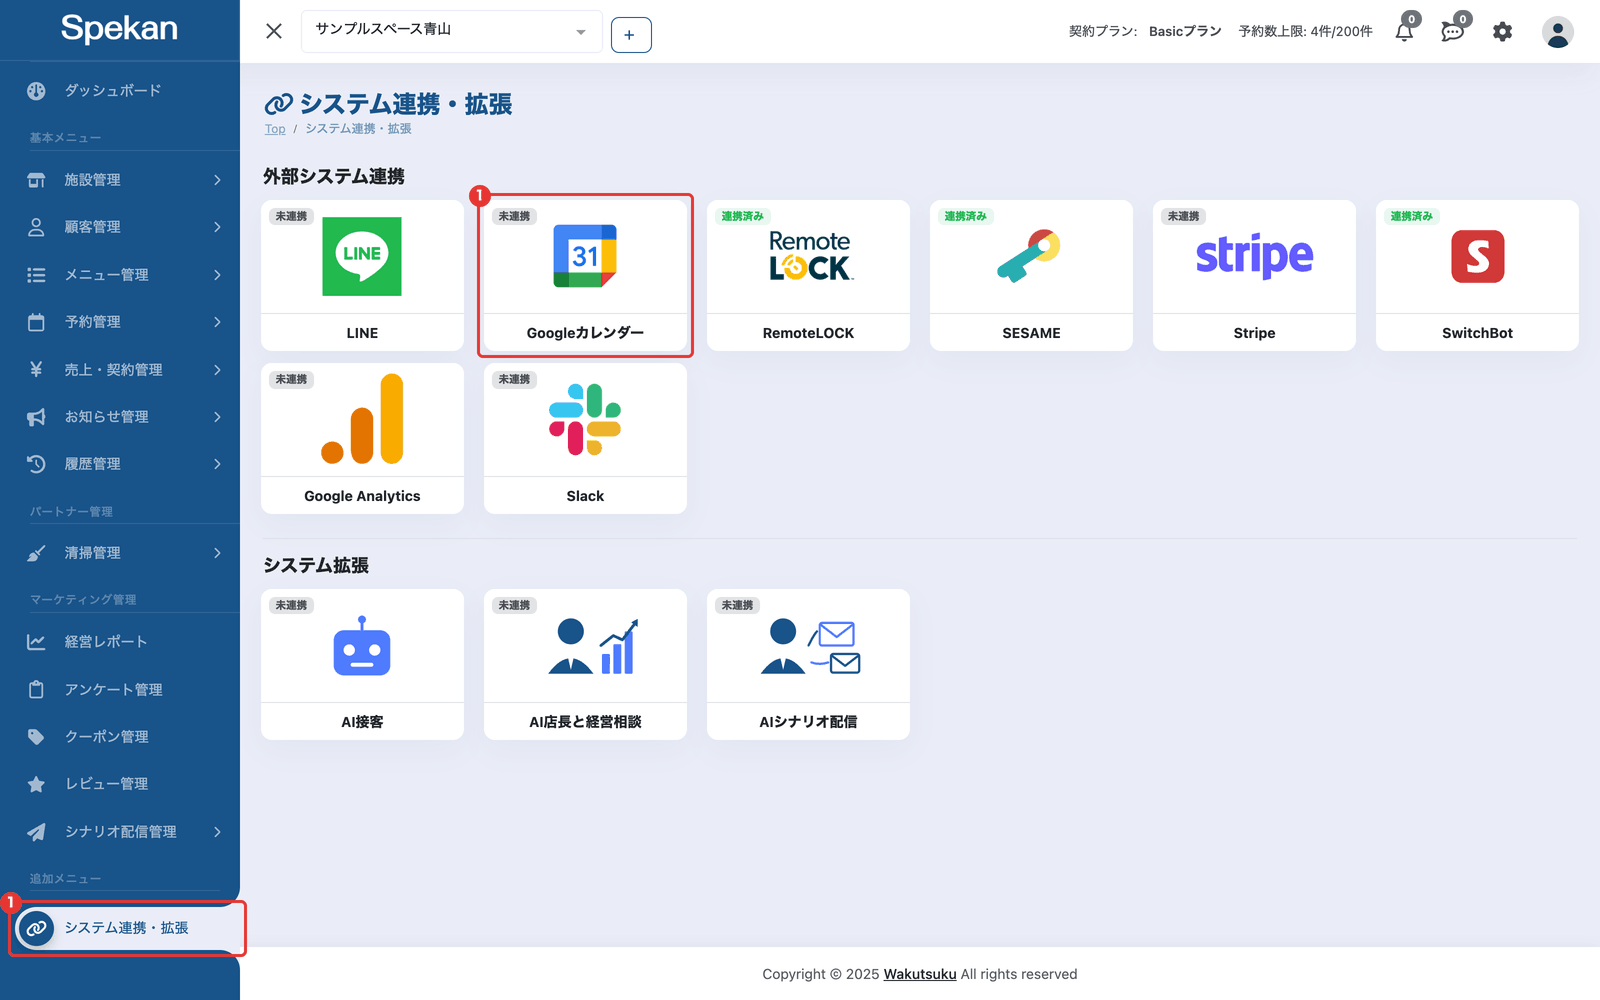1600x1000 pixels.
Task: Expand the 清掃管理 menu
Action: [120, 553]
